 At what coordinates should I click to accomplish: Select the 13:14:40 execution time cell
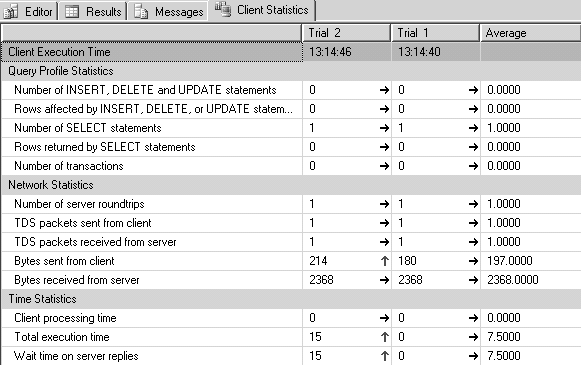click(x=436, y=52)
